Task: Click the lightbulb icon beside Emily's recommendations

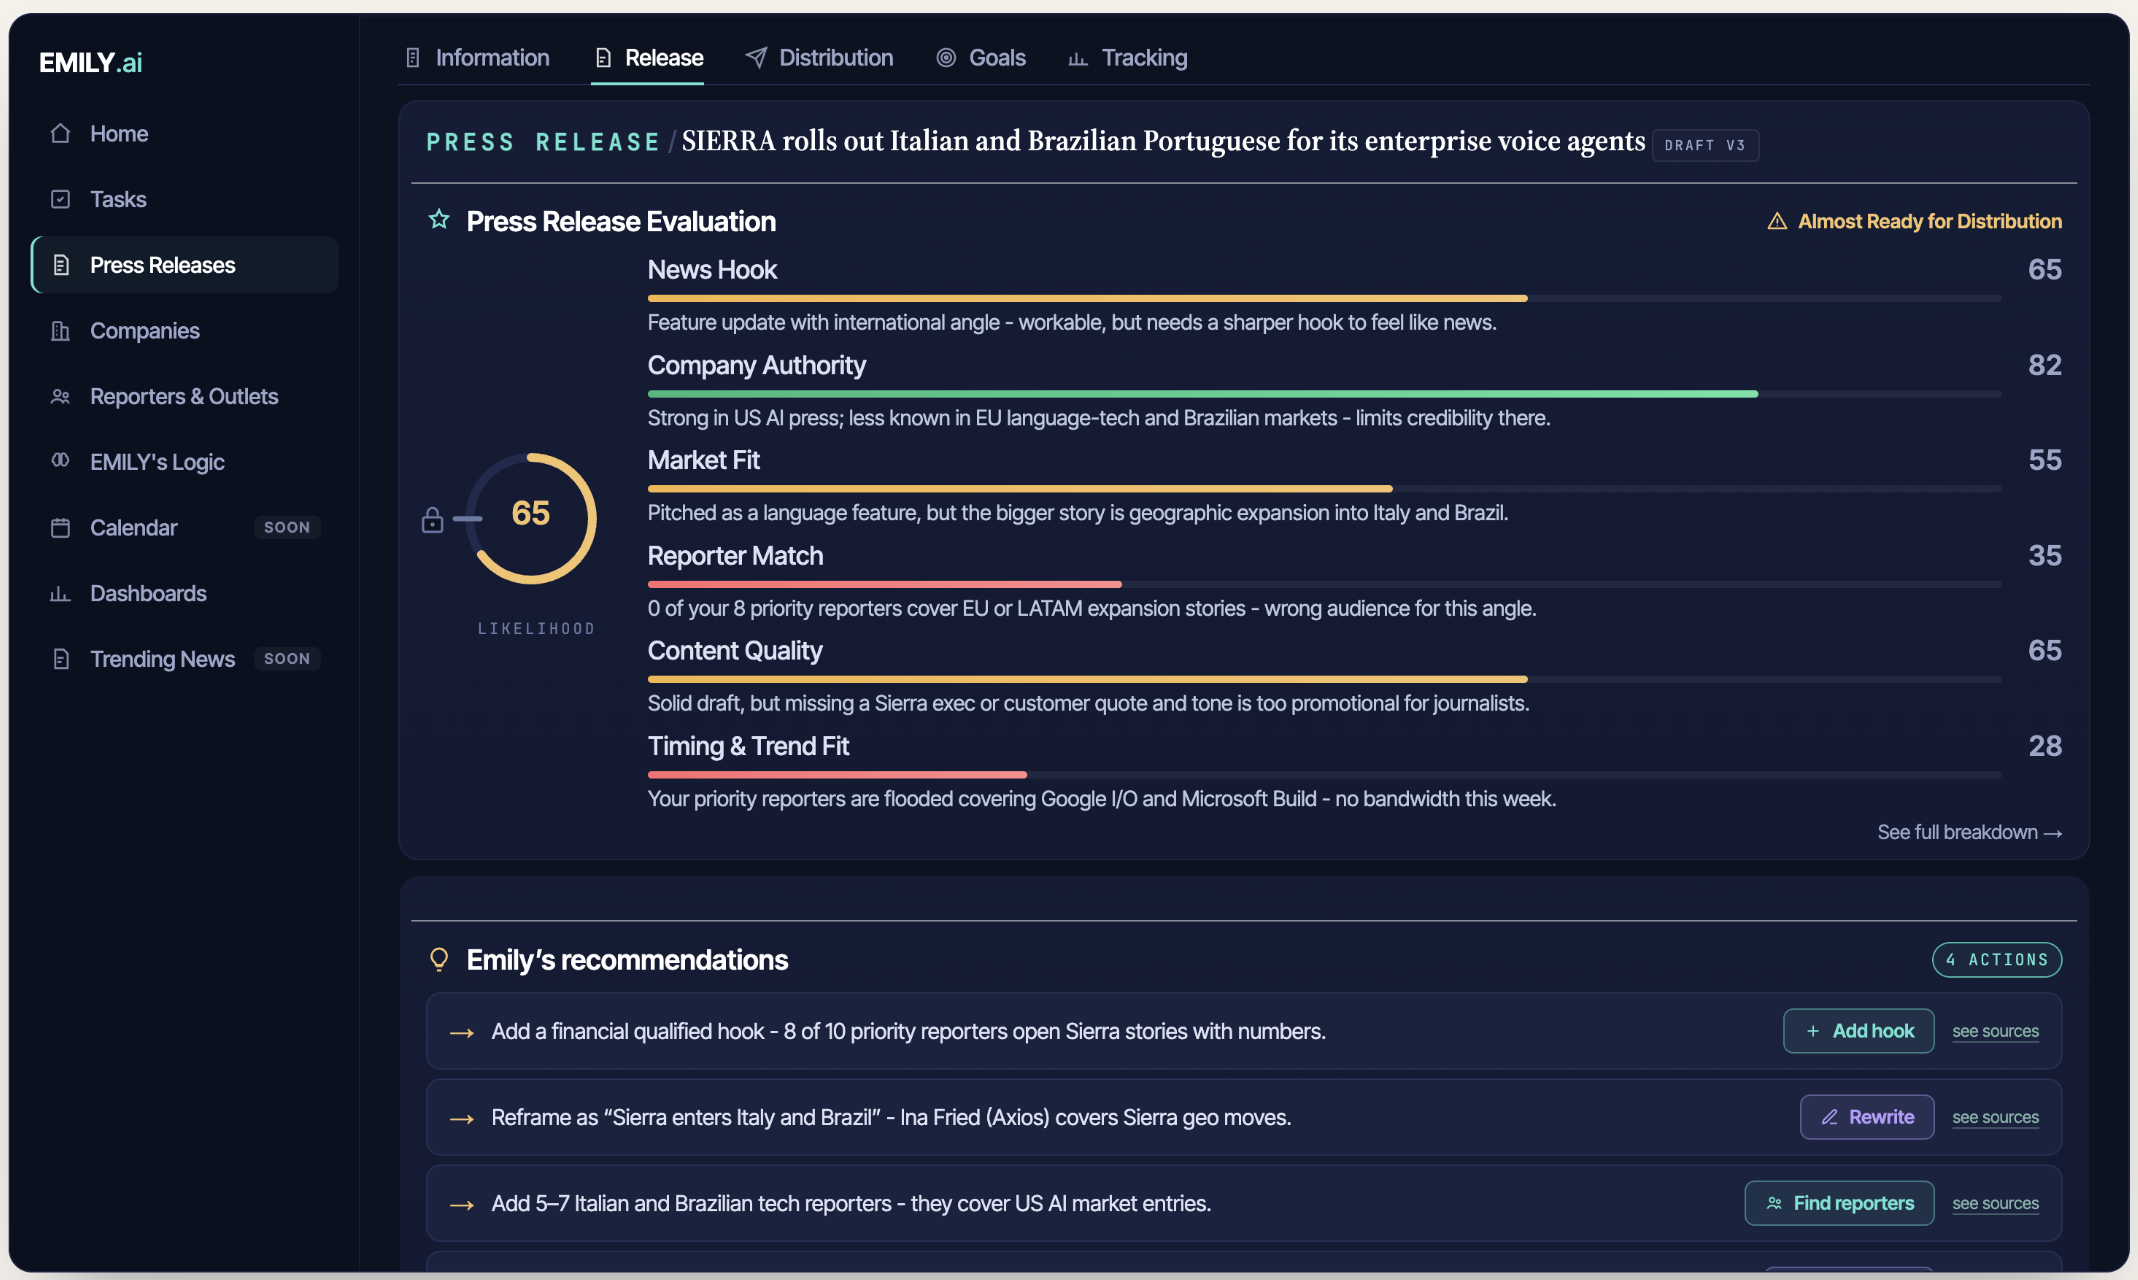Action: click(439, 960)
